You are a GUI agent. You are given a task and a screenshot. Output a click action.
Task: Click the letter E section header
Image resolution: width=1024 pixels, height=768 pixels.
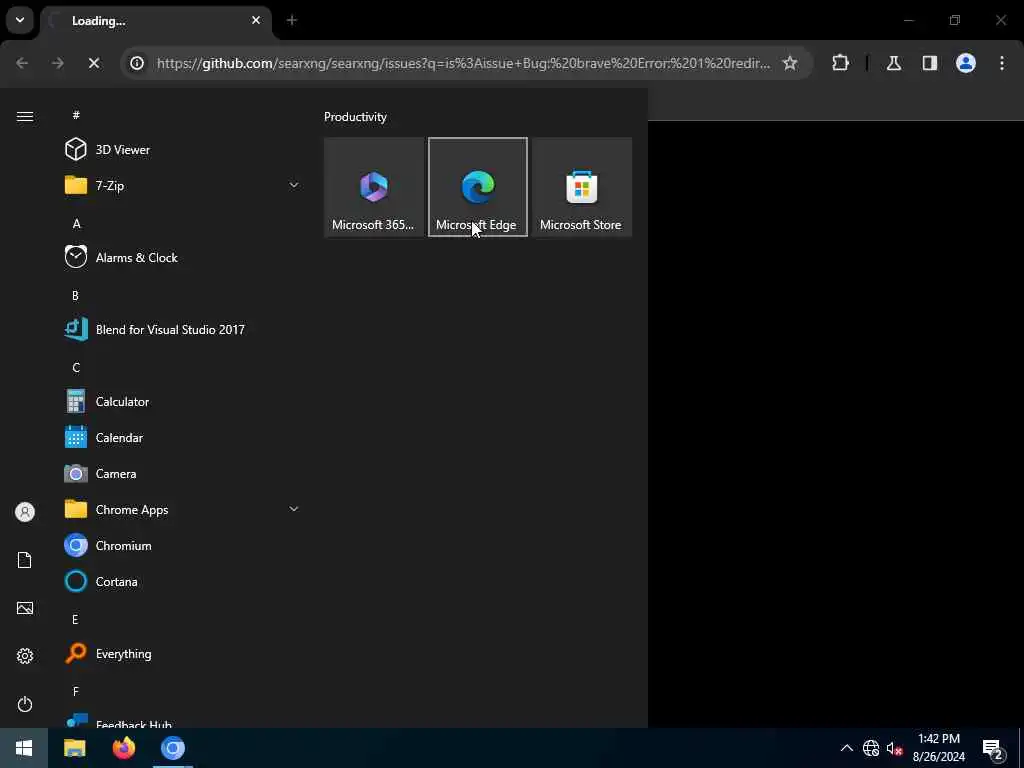coord(75,619)
